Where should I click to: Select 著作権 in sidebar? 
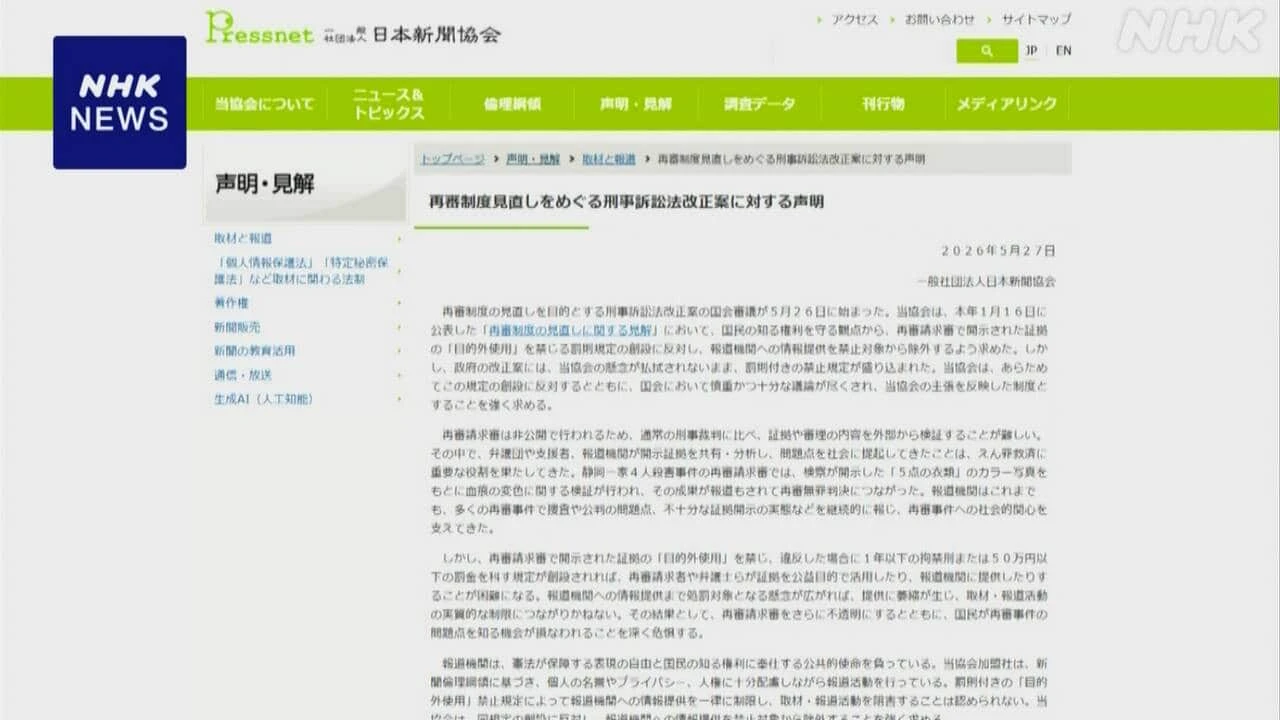[231, 303]
